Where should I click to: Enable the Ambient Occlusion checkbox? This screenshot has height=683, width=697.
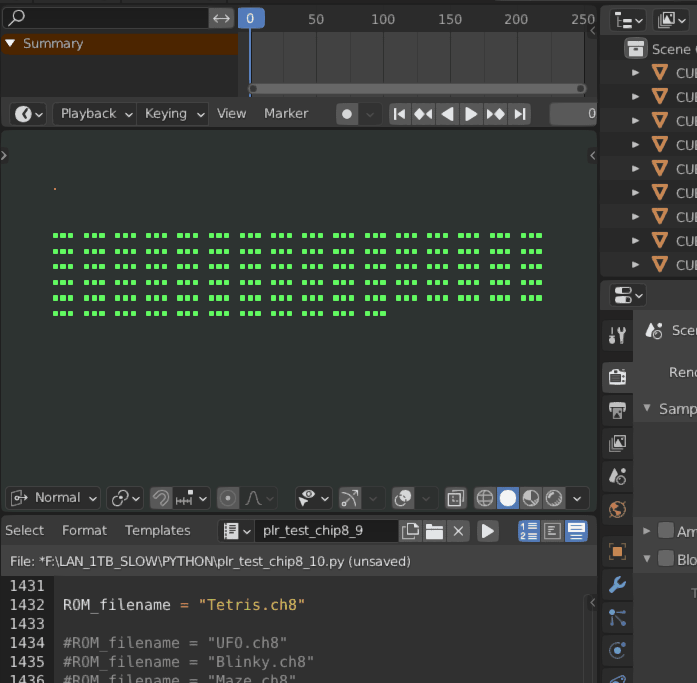point(666,531)
